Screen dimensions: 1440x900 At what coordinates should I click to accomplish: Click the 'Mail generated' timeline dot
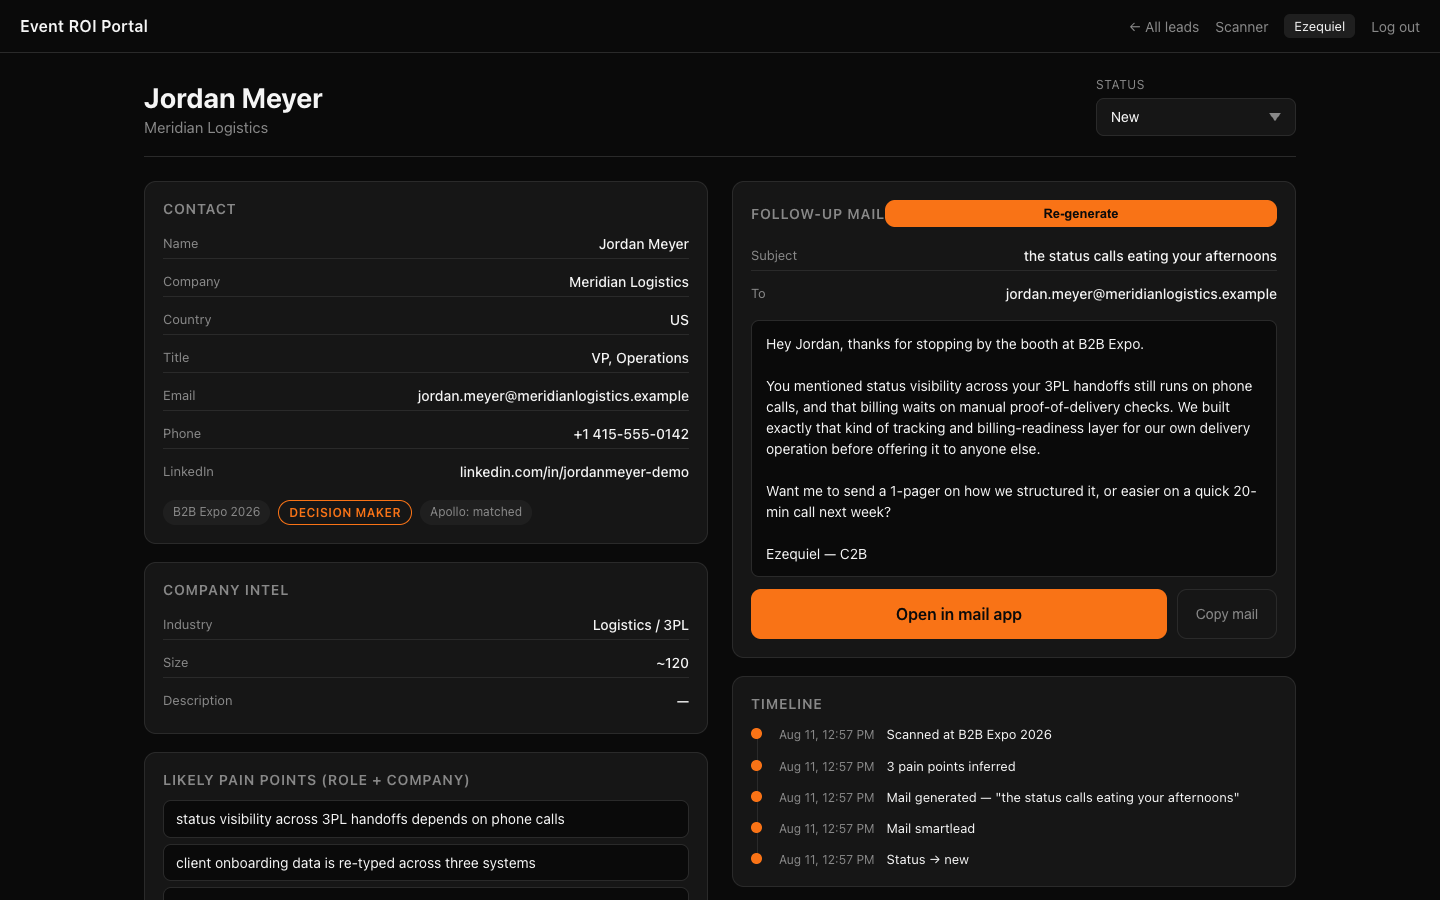[757, 797]
